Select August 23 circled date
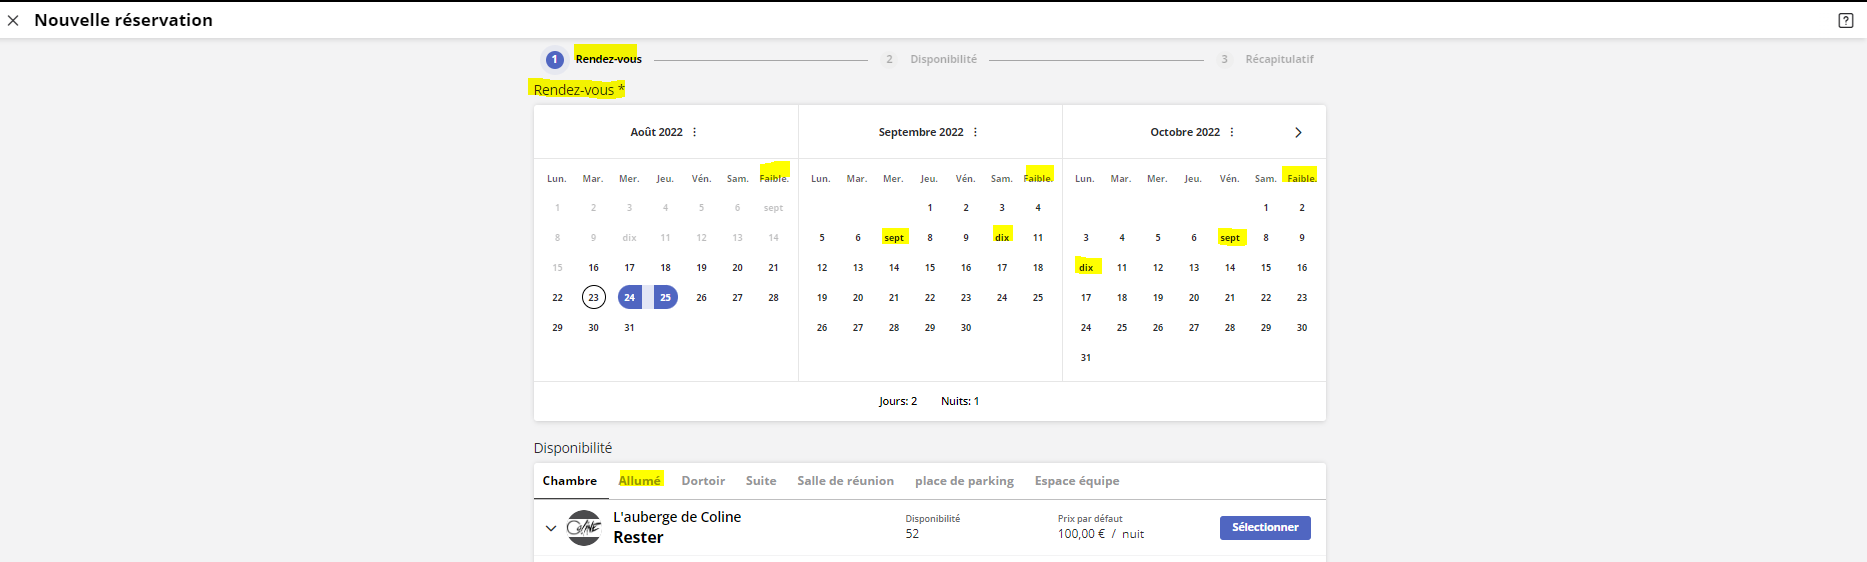 point(594,297)
